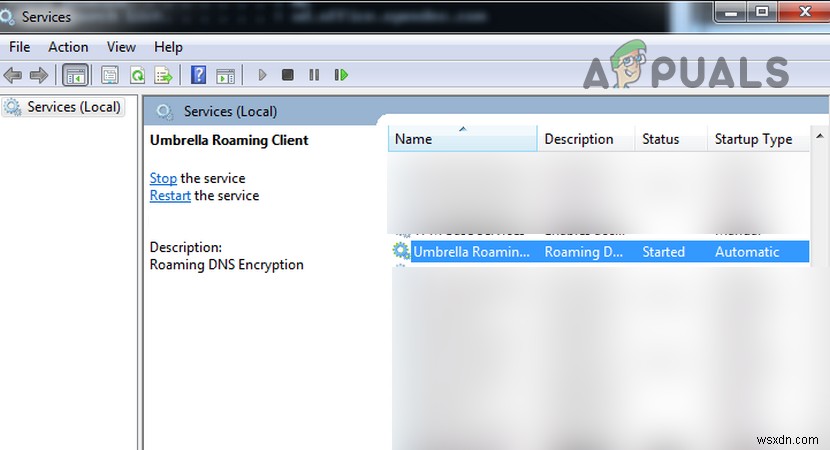Sort by the Description column header

coord(586,139)
